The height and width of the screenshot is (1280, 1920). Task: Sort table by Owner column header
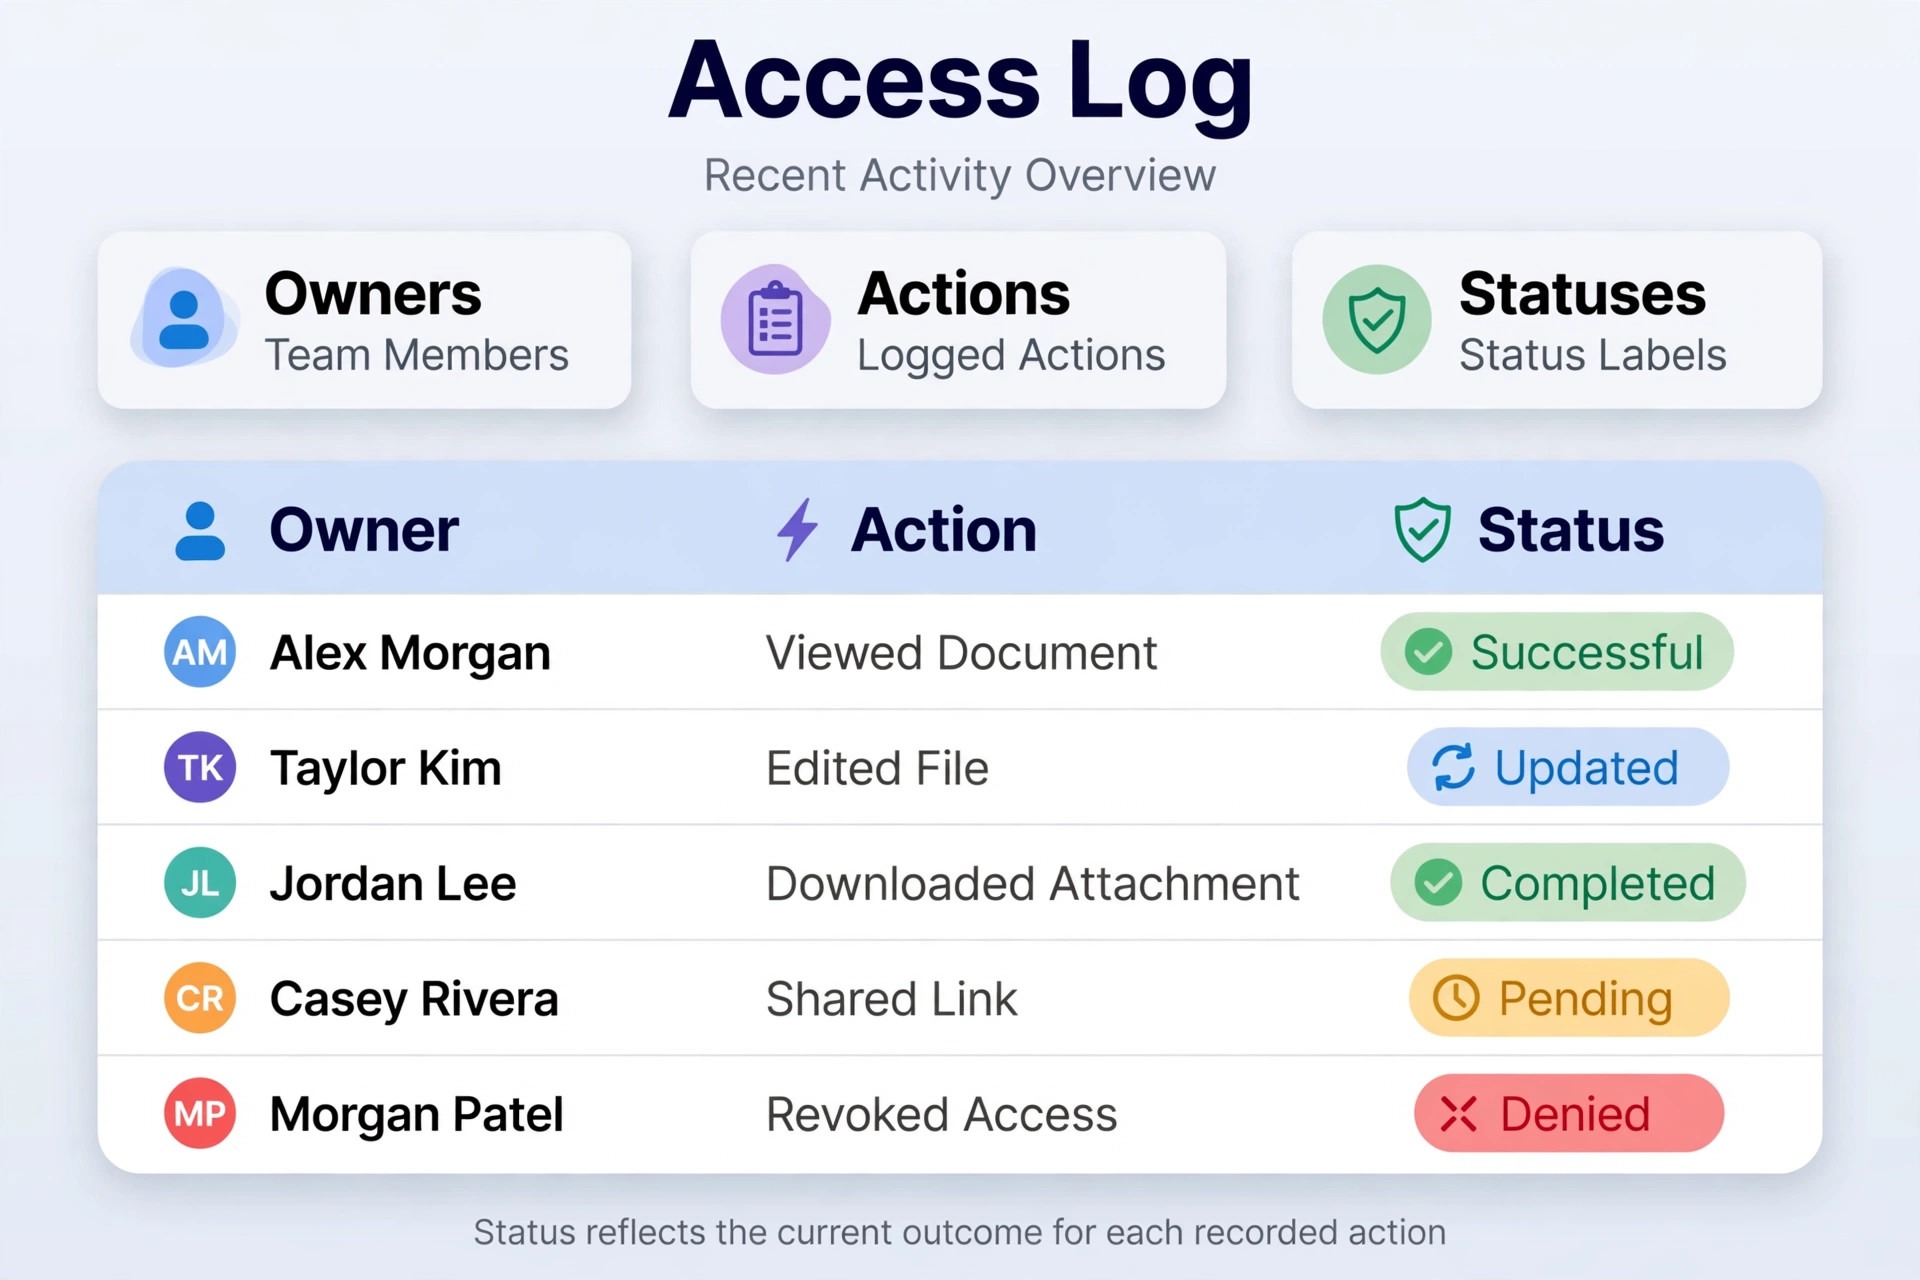coord(364,530)
